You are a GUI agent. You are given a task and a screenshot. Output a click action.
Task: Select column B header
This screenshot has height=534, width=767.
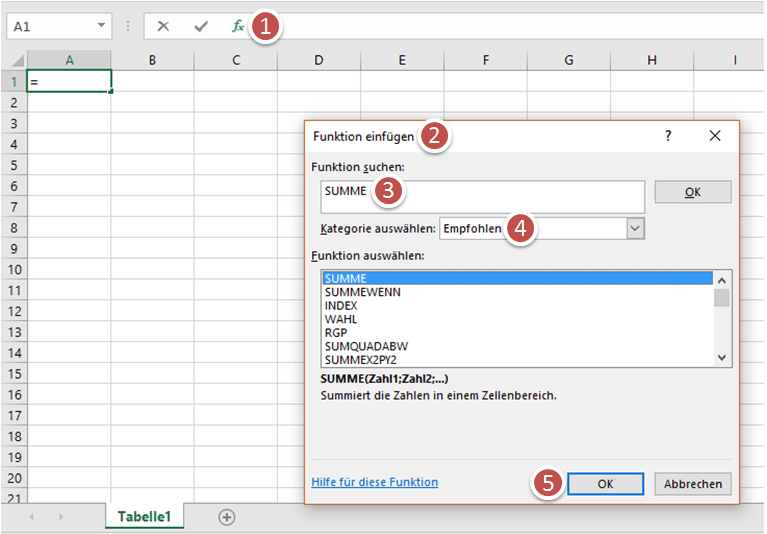153,60
